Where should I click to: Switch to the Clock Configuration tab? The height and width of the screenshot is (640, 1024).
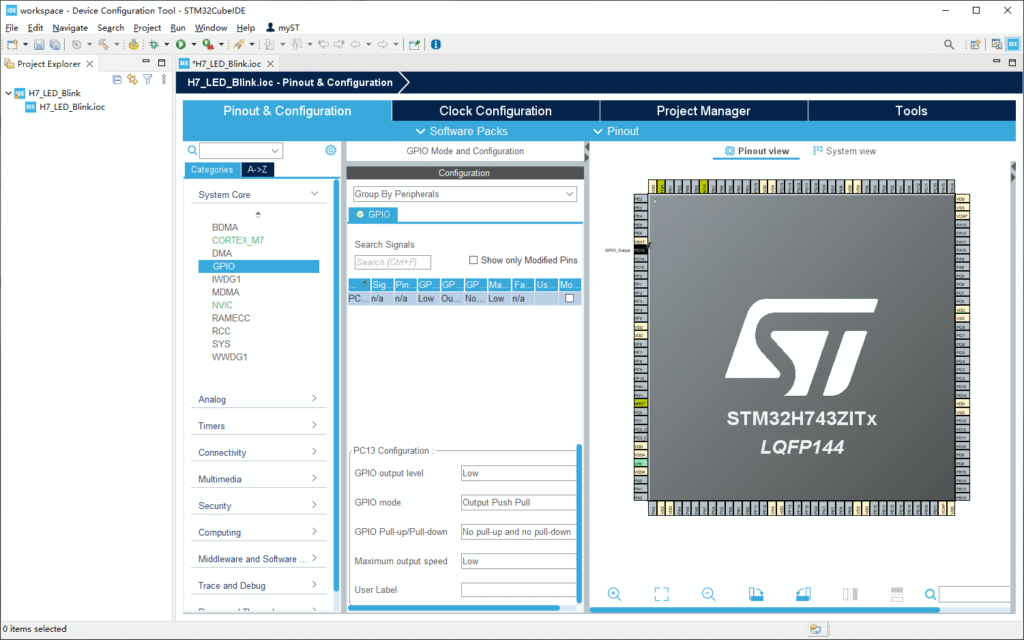(x=496, y=111)
